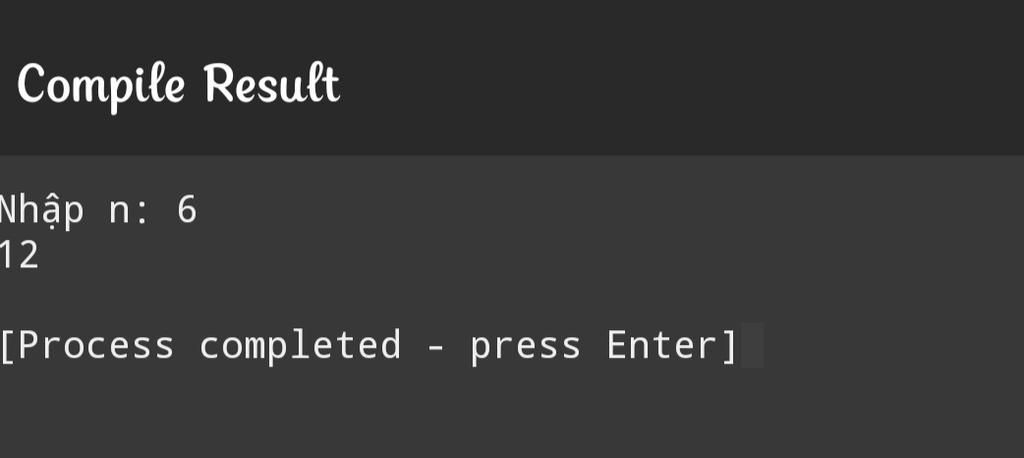Click the blank line below 12
Screen dimensions: 1024x458
coord(300,300)
